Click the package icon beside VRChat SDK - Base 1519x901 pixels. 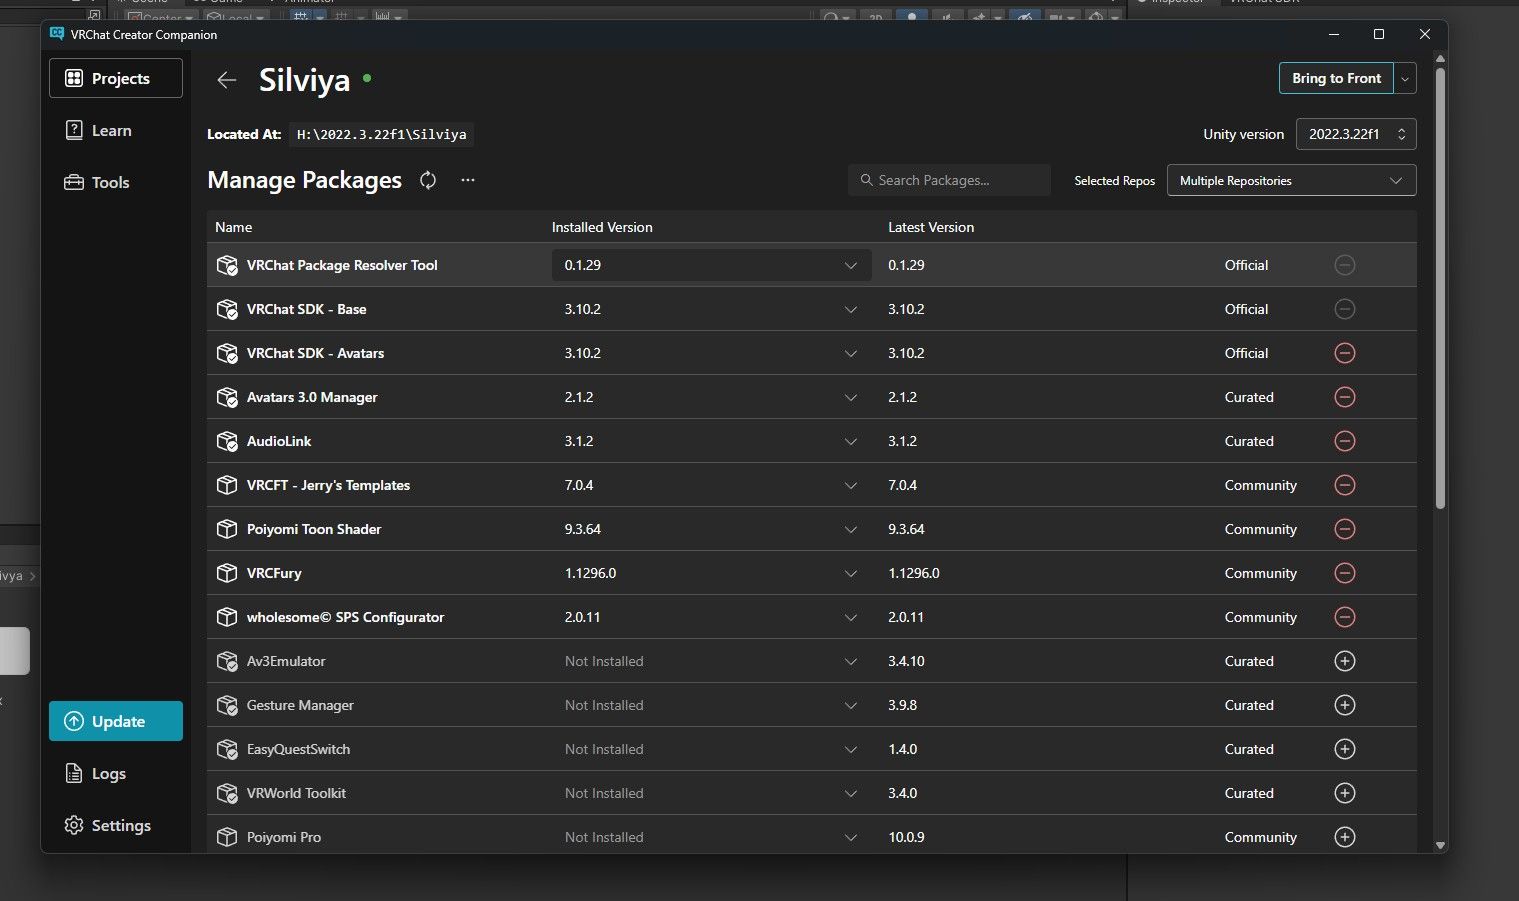click(227, 309)
